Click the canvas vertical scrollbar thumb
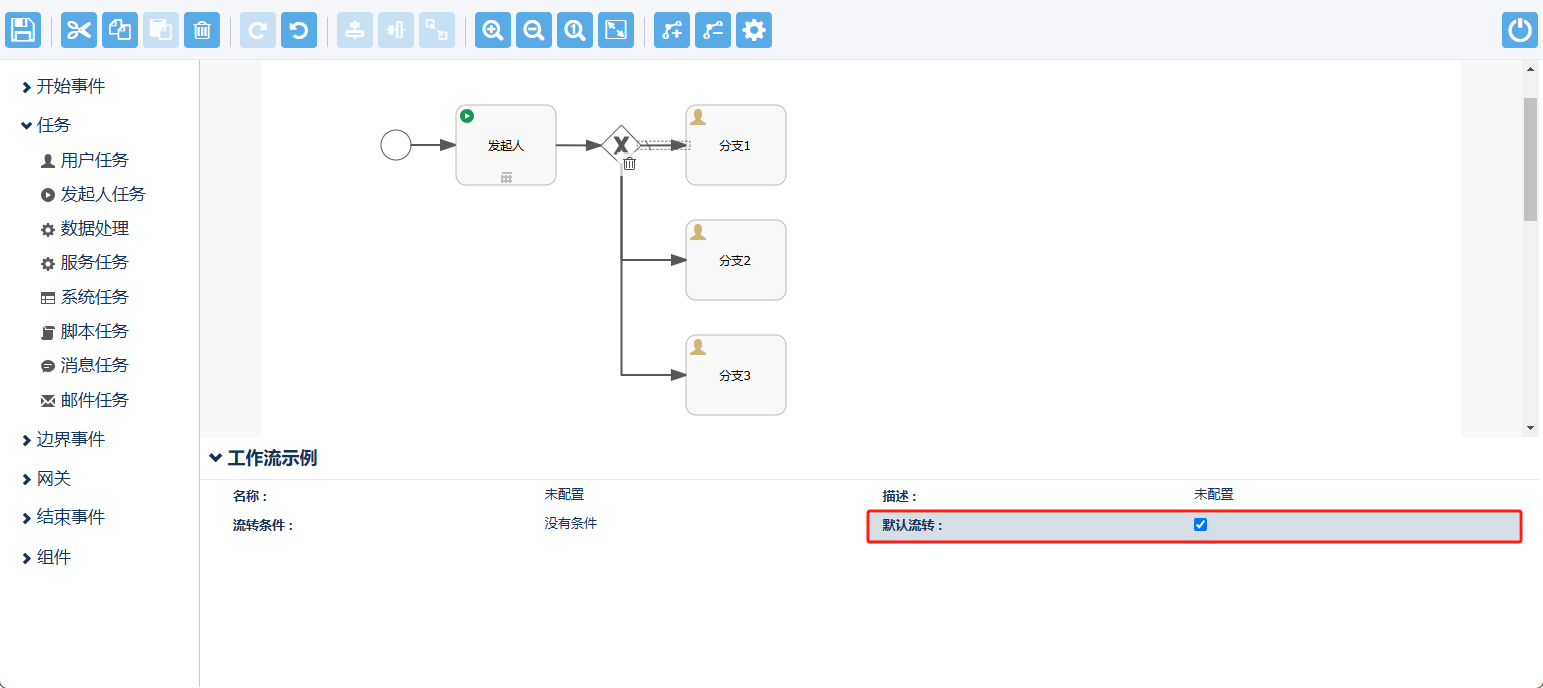Viewport: 1543px width, 688px height. [x=1530, y=158]
